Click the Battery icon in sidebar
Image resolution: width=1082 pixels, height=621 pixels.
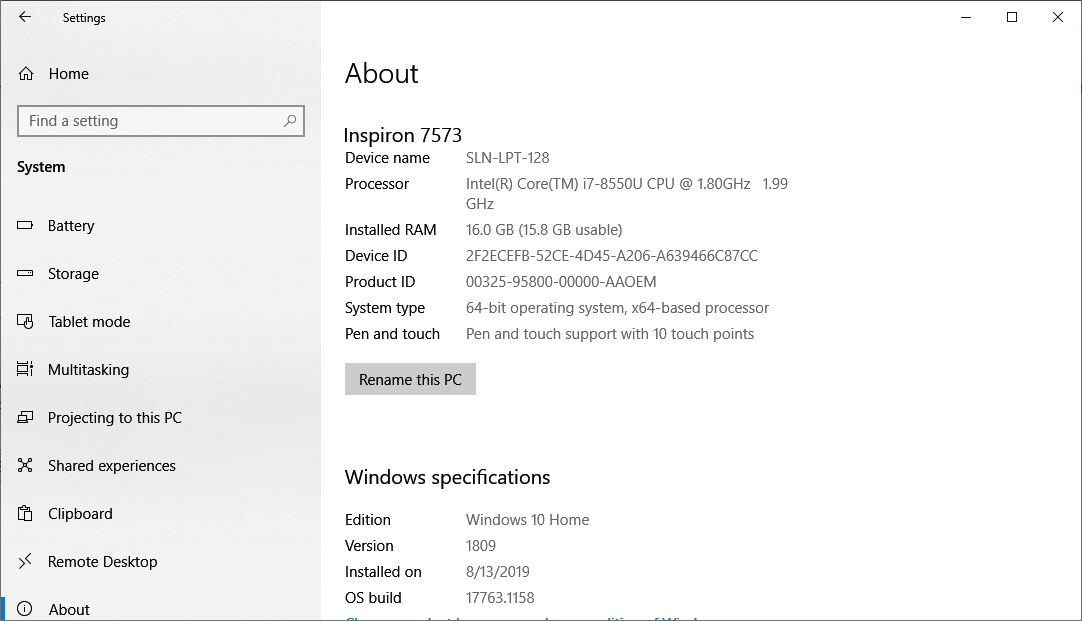25,225
